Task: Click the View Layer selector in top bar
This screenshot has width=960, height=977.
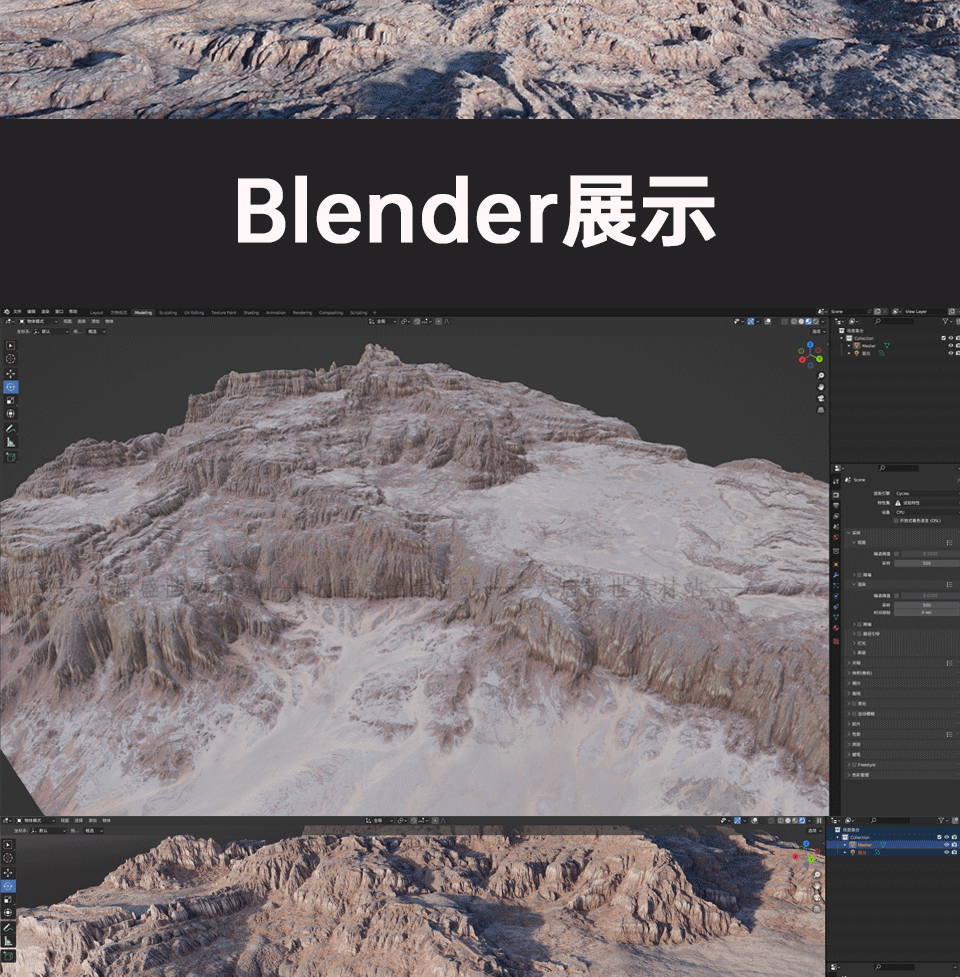Action: pos(920,312)
